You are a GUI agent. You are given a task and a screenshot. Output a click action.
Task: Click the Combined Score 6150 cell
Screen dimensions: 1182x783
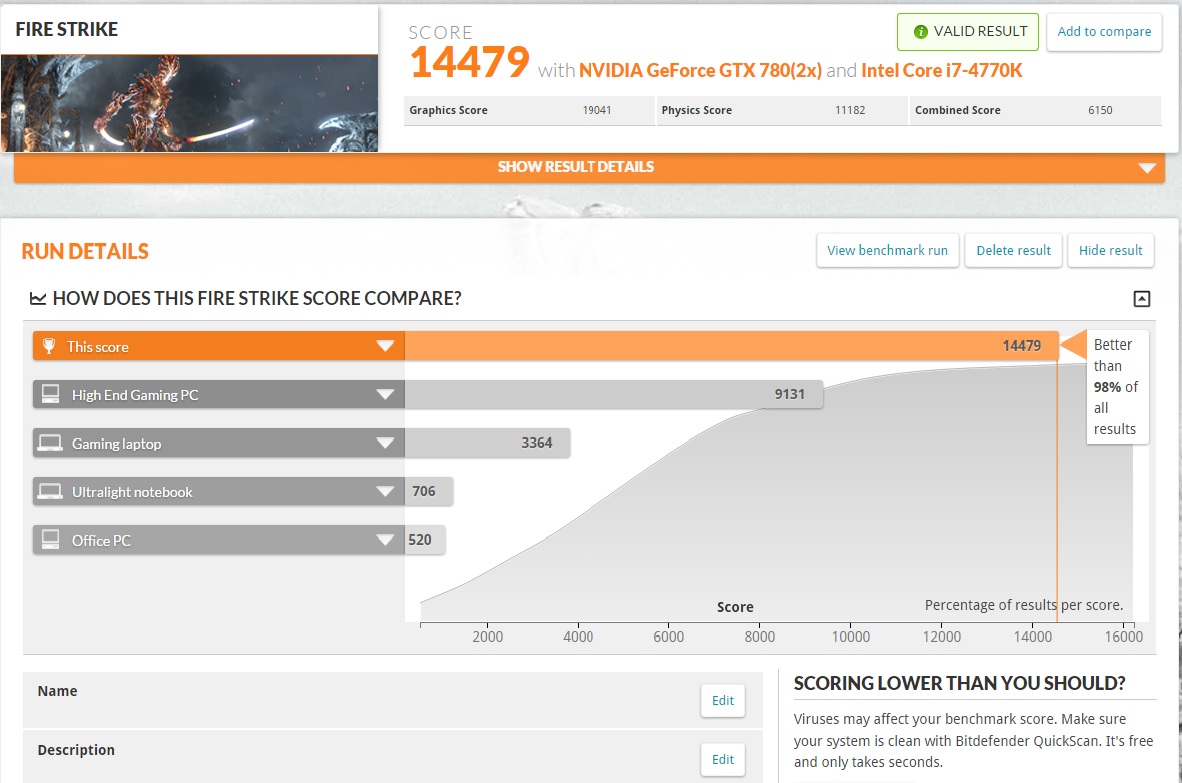click(1035, 110)
